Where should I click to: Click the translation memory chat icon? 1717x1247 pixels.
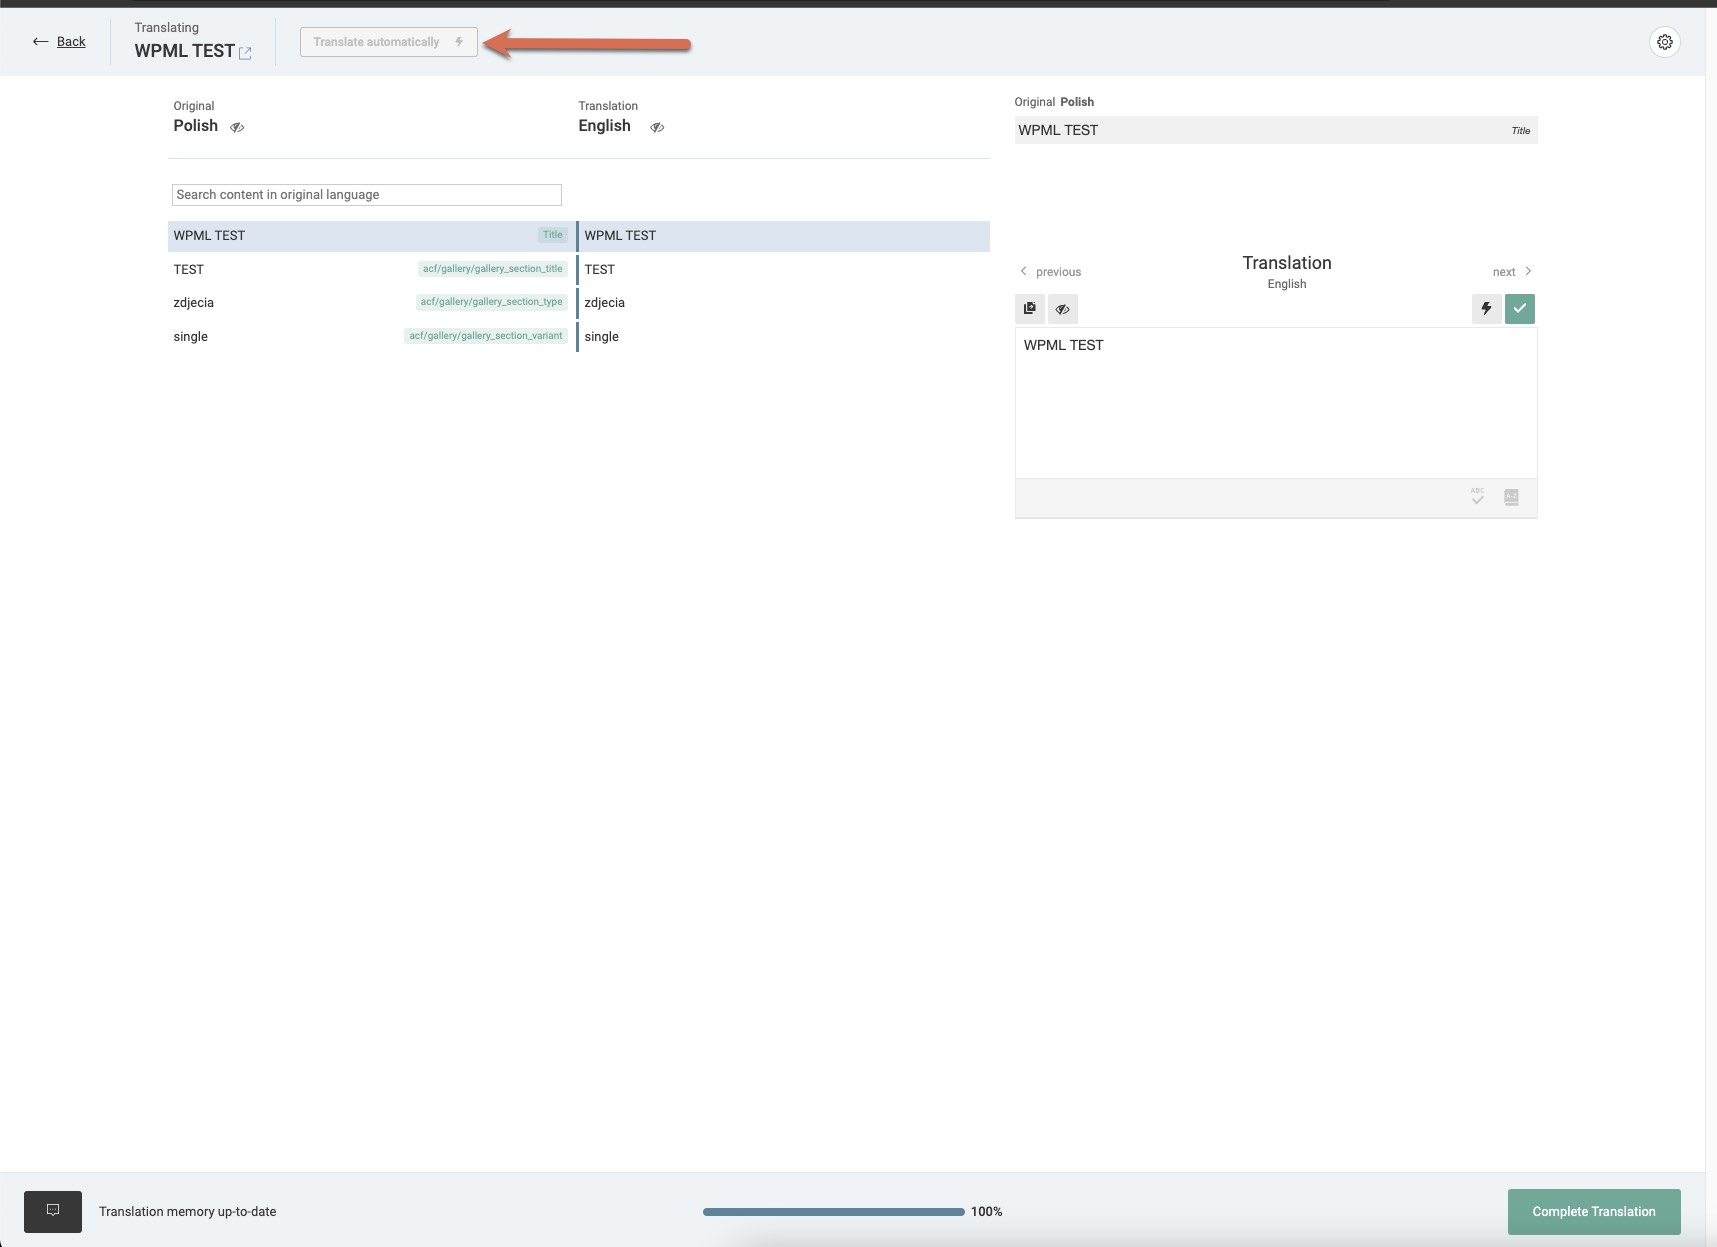[53, 1211]
